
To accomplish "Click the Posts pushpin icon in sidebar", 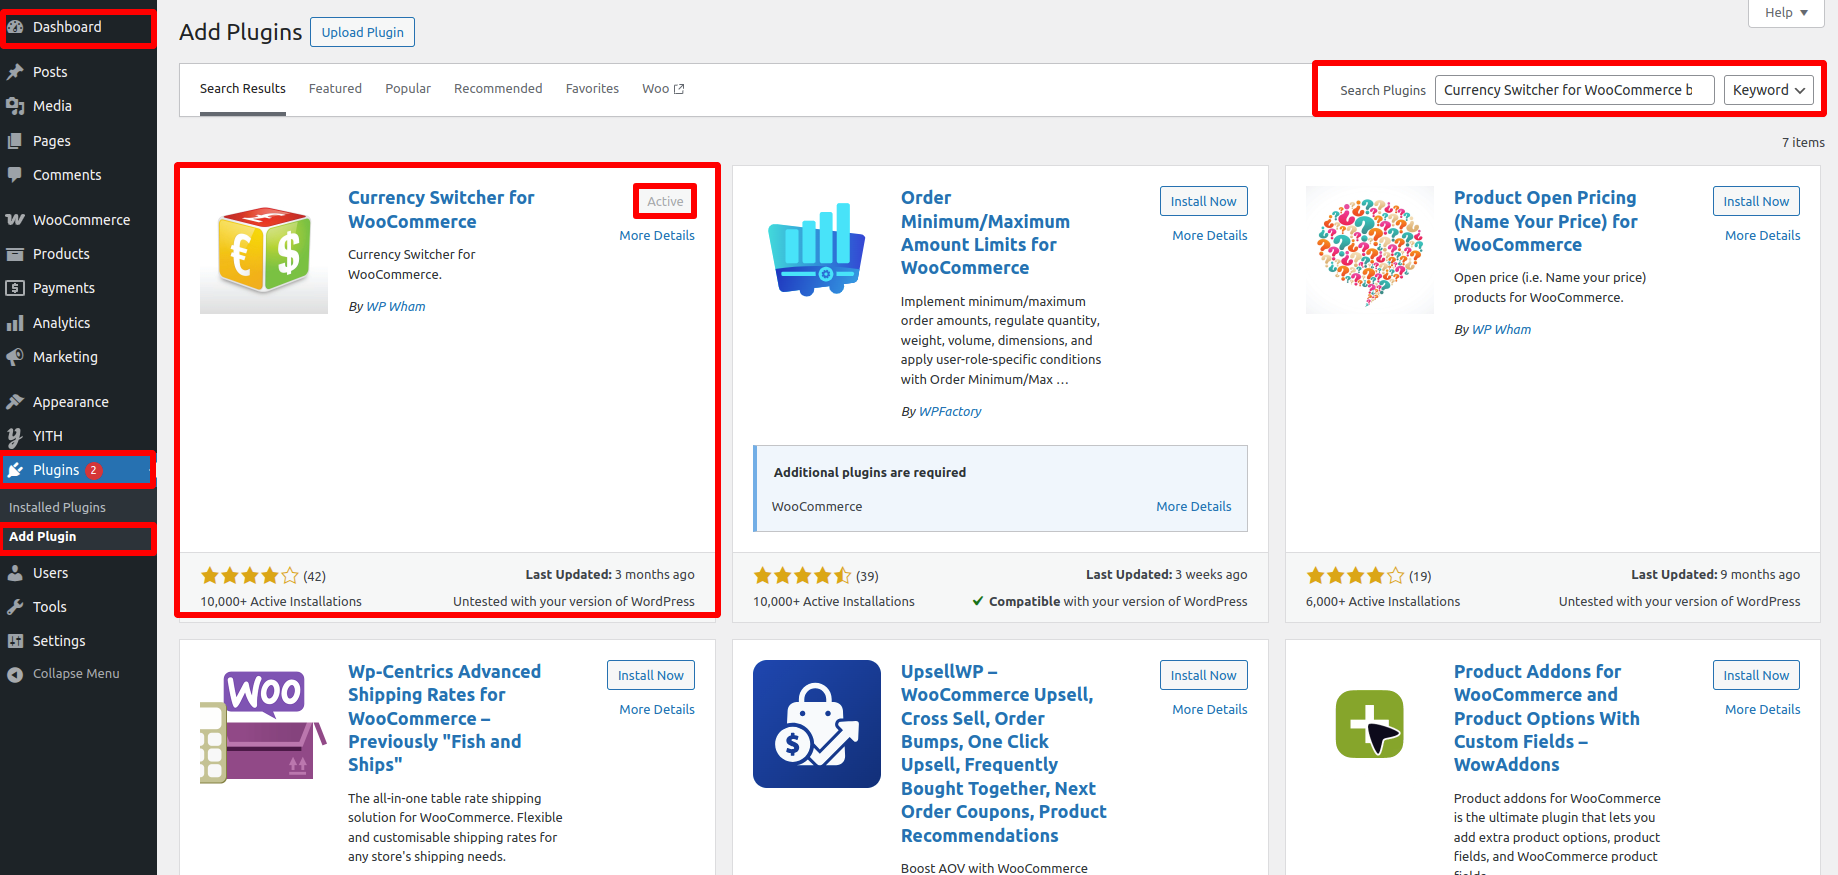I will [x=15, y=72].
